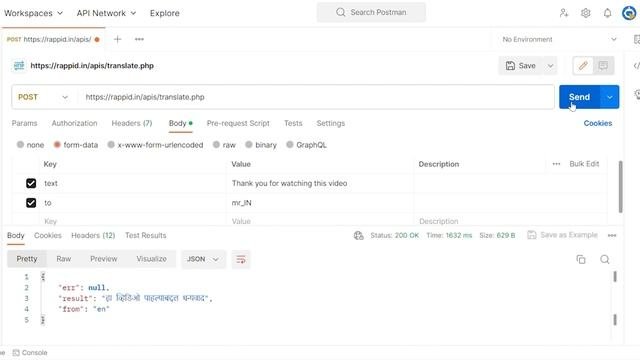Click into the request URL input field
640x360 pixels.
pos(315,97)
